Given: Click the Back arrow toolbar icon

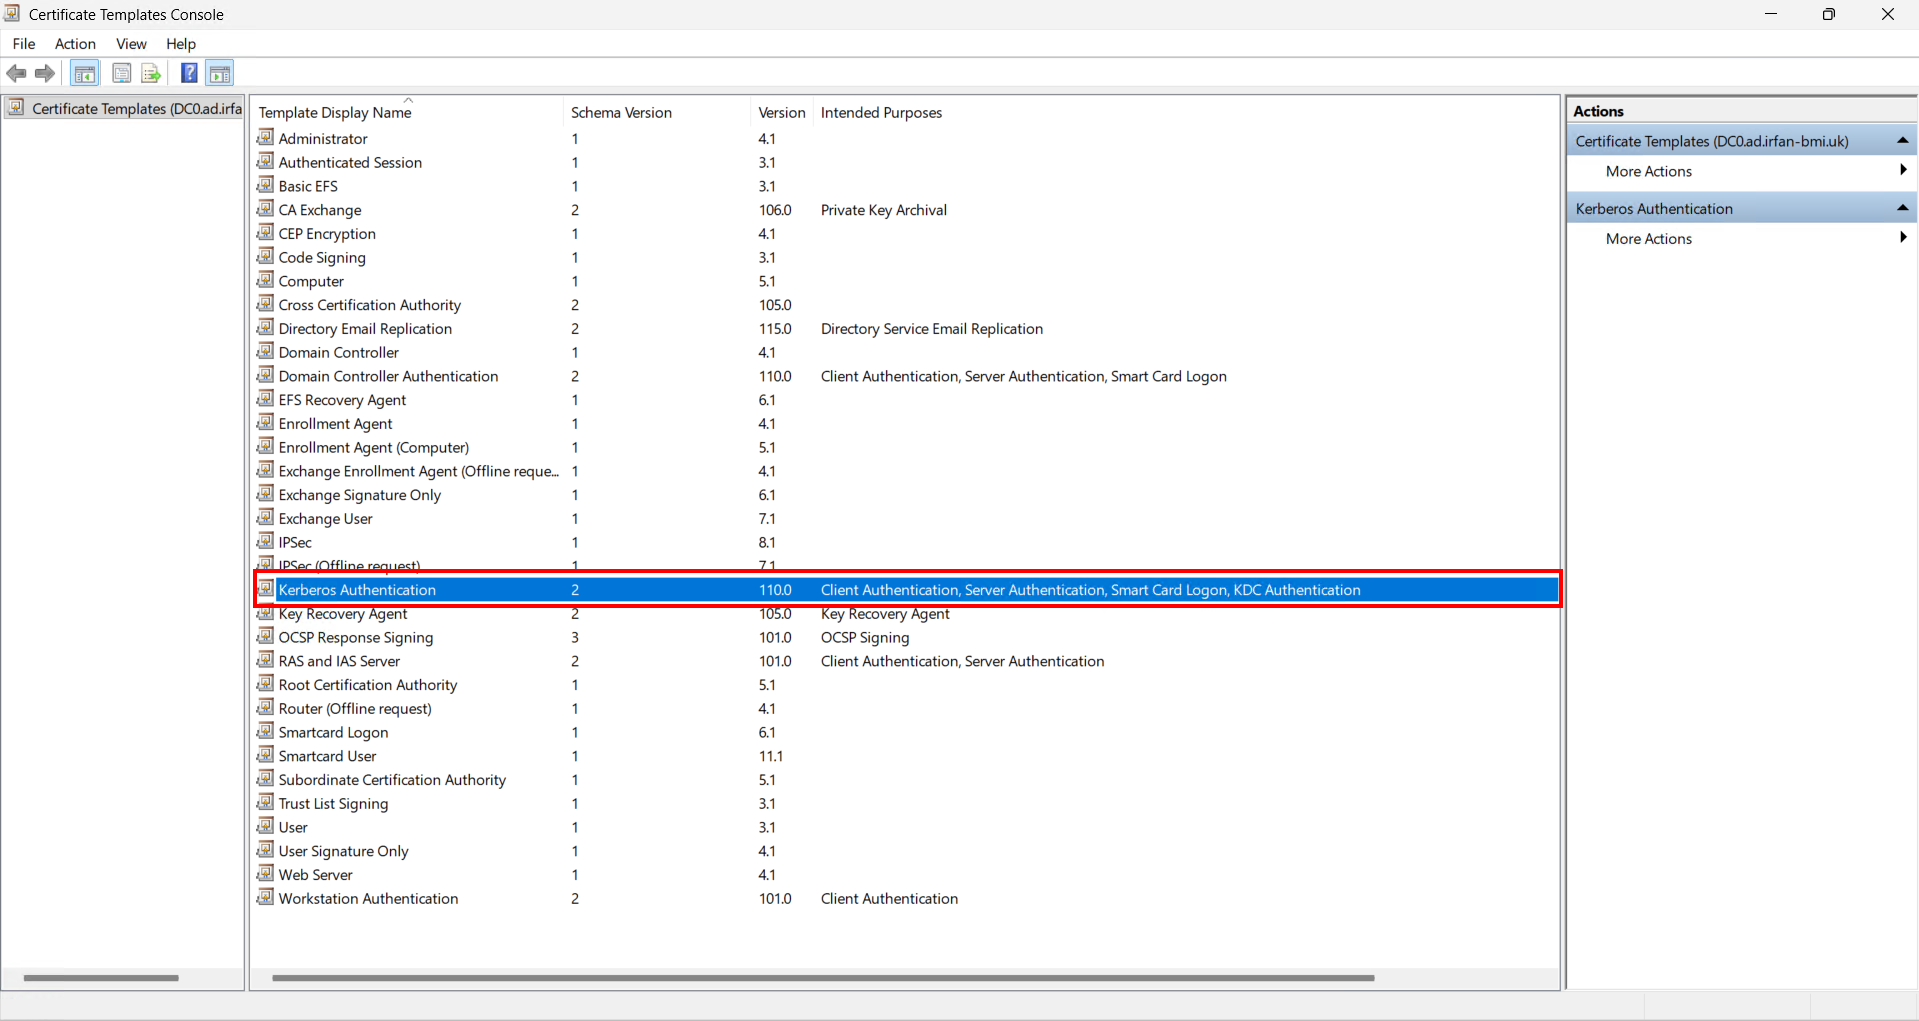Looking at the screenshot, I should click(16, 73).
